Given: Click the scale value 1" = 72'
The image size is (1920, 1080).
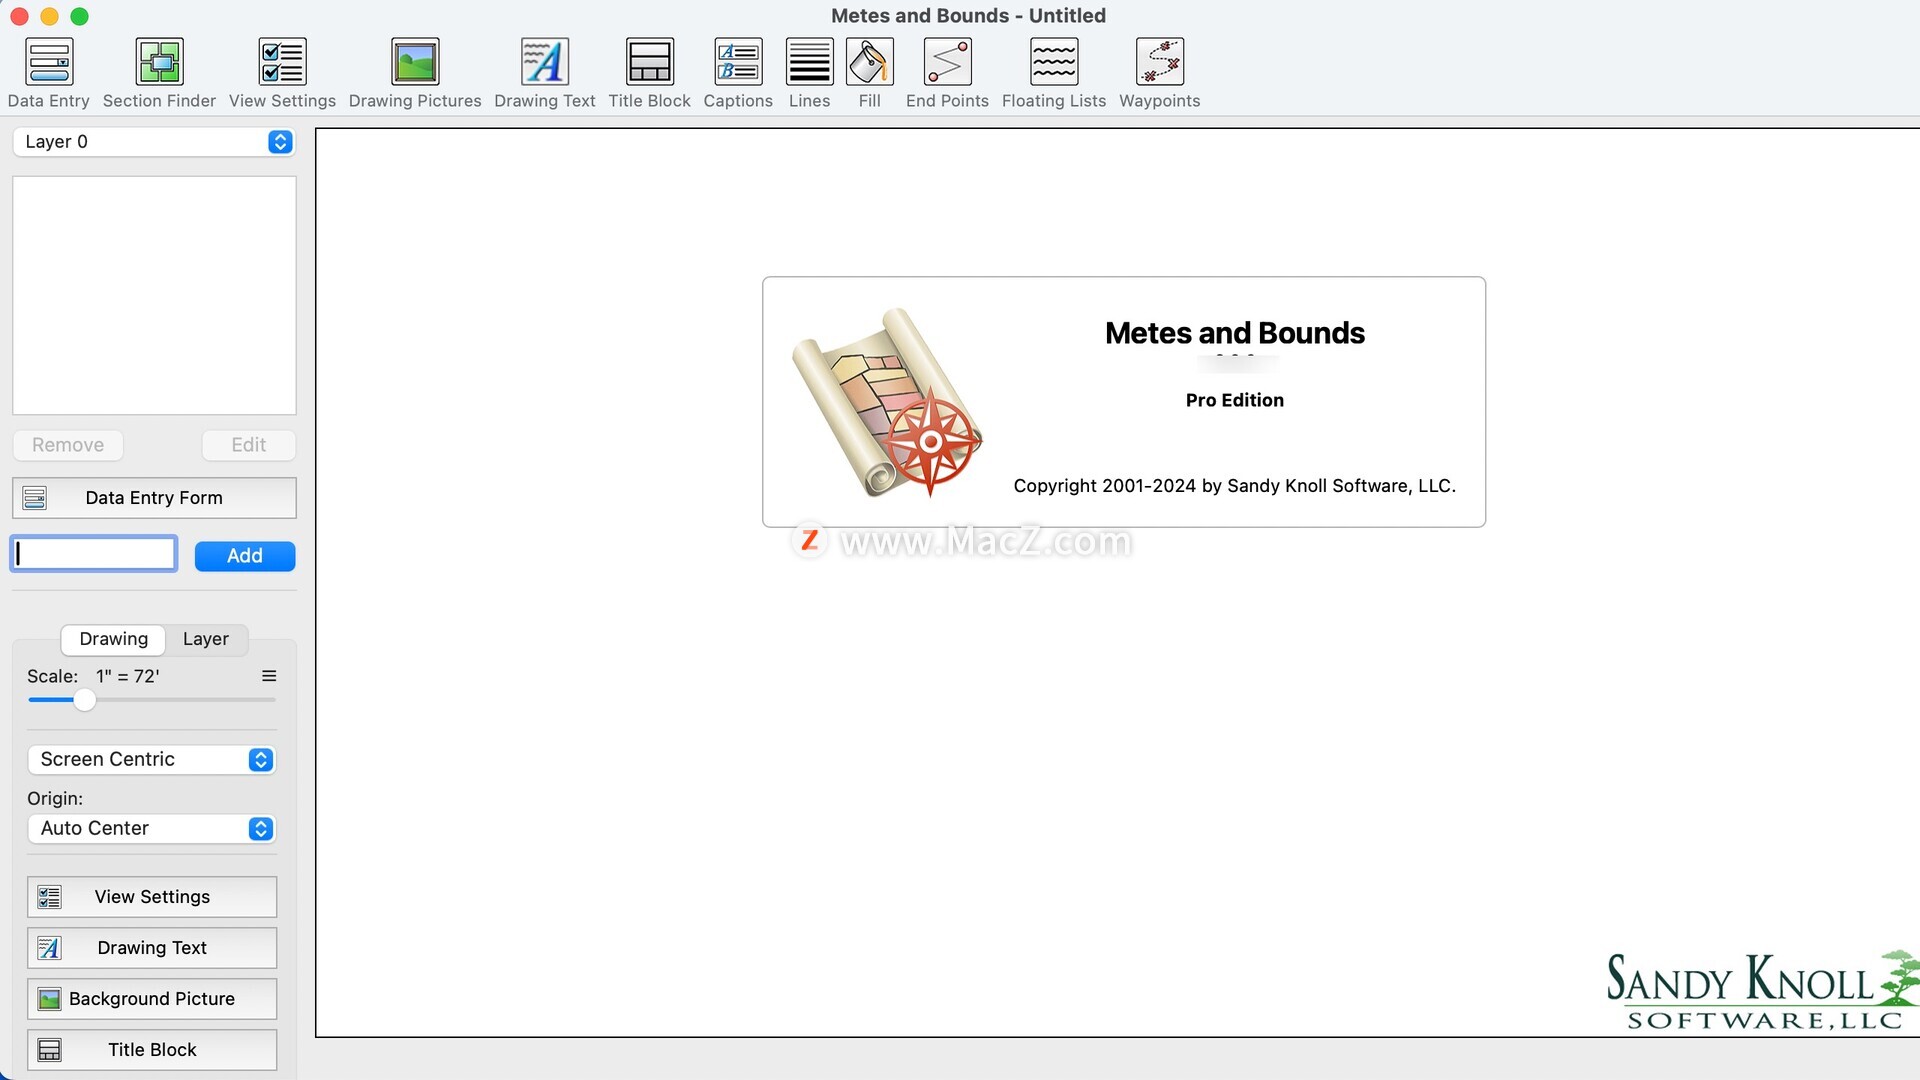Looking at the screenshot, I should (x=128, y=676).
